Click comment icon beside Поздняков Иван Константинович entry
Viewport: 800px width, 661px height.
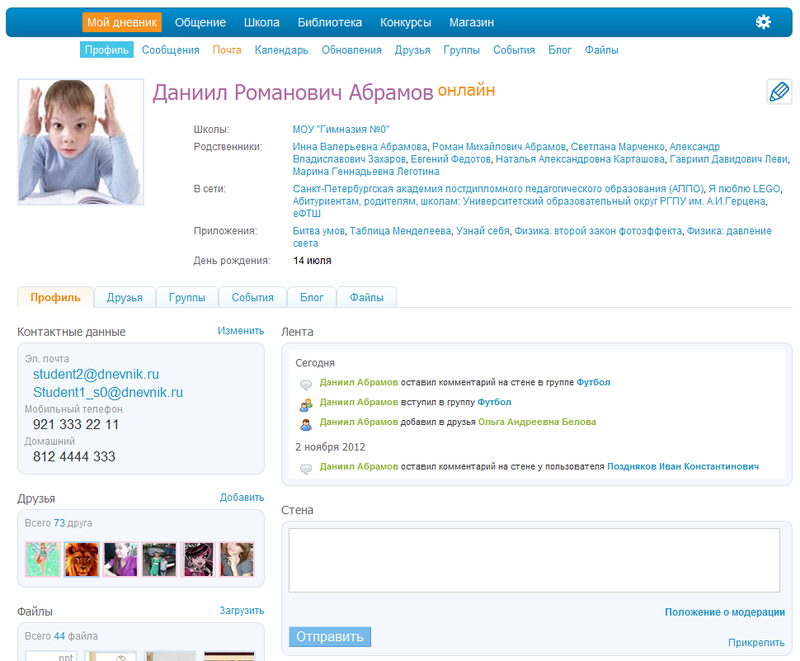click(x=306, y=468)
